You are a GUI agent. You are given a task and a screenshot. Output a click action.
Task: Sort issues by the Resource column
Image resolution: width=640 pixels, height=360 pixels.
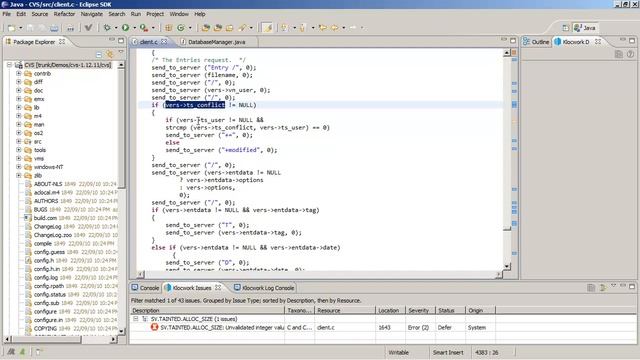[x=345, y=311]
